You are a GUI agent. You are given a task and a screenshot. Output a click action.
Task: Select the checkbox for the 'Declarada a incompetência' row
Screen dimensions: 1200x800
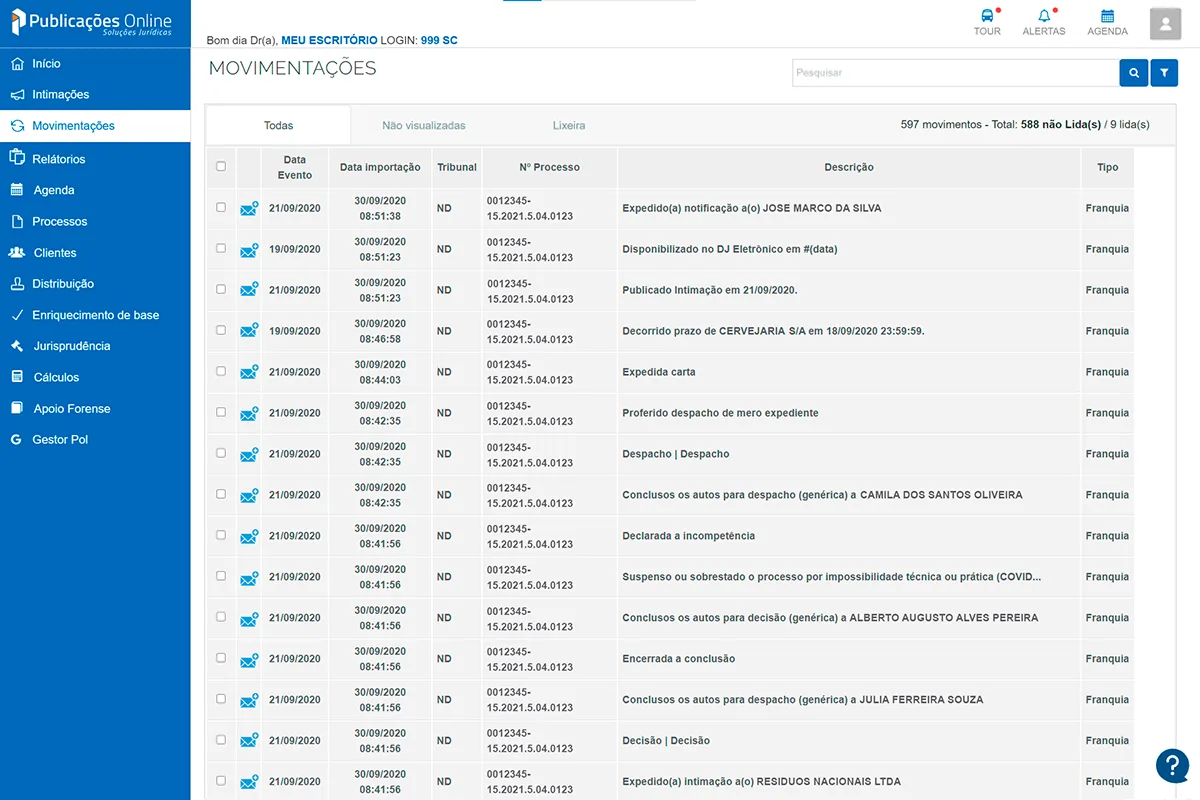pyautogui.click(x=221, y=535)
